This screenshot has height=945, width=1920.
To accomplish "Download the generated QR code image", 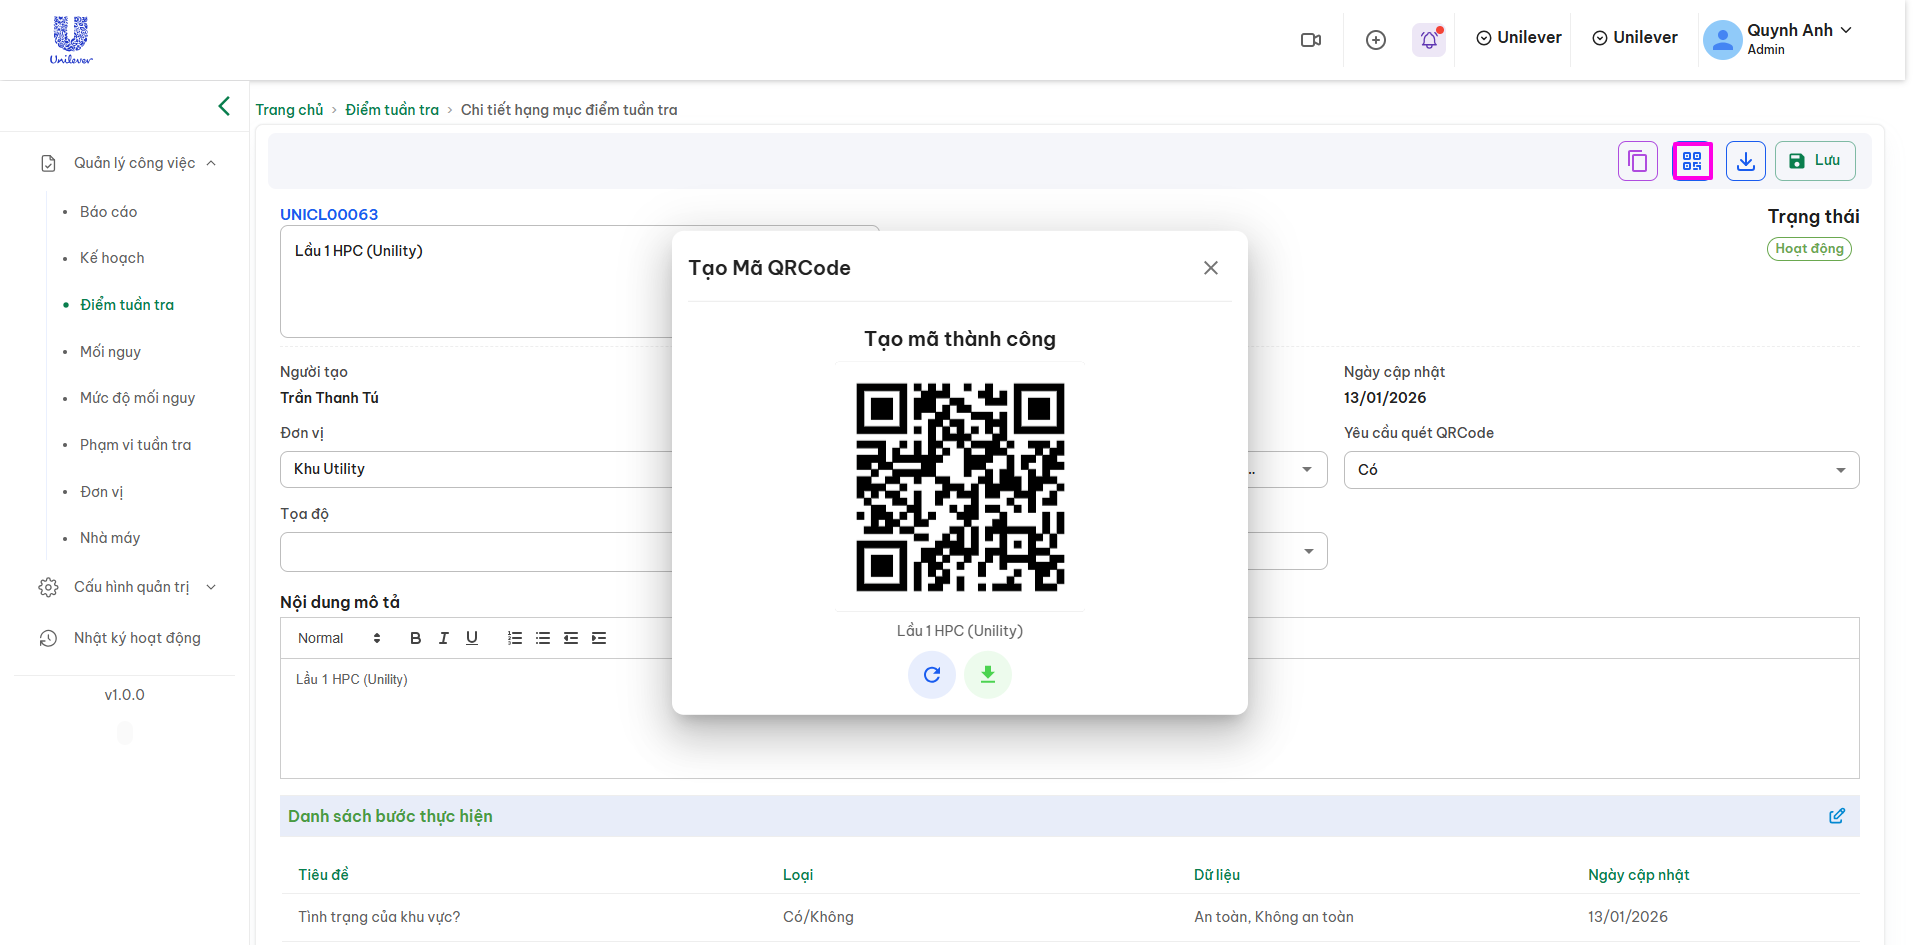I will click(988, 675).
